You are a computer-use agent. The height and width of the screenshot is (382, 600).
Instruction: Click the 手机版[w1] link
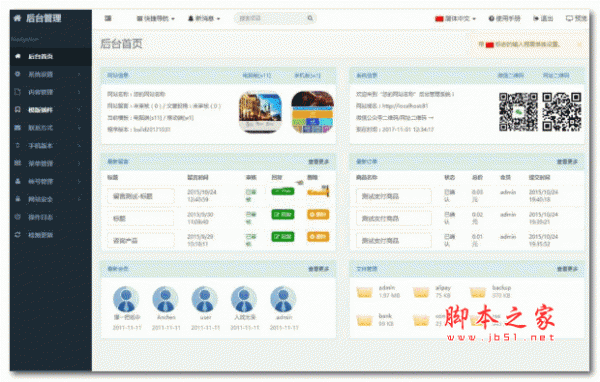(x=307, y=75)
